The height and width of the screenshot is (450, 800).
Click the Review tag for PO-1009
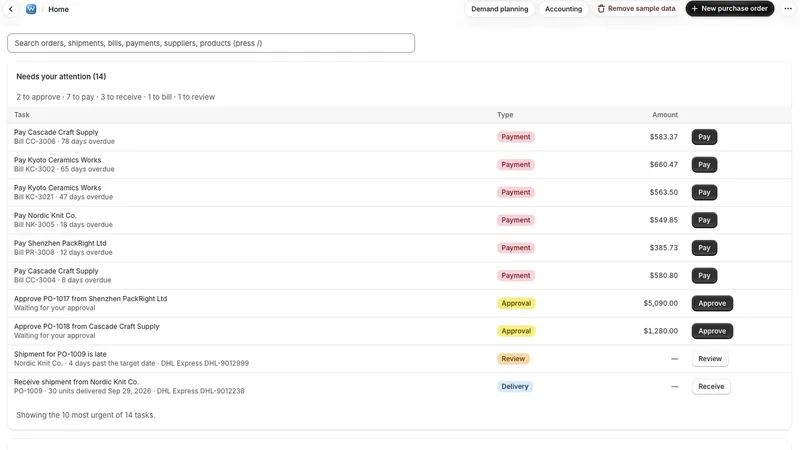513,359
